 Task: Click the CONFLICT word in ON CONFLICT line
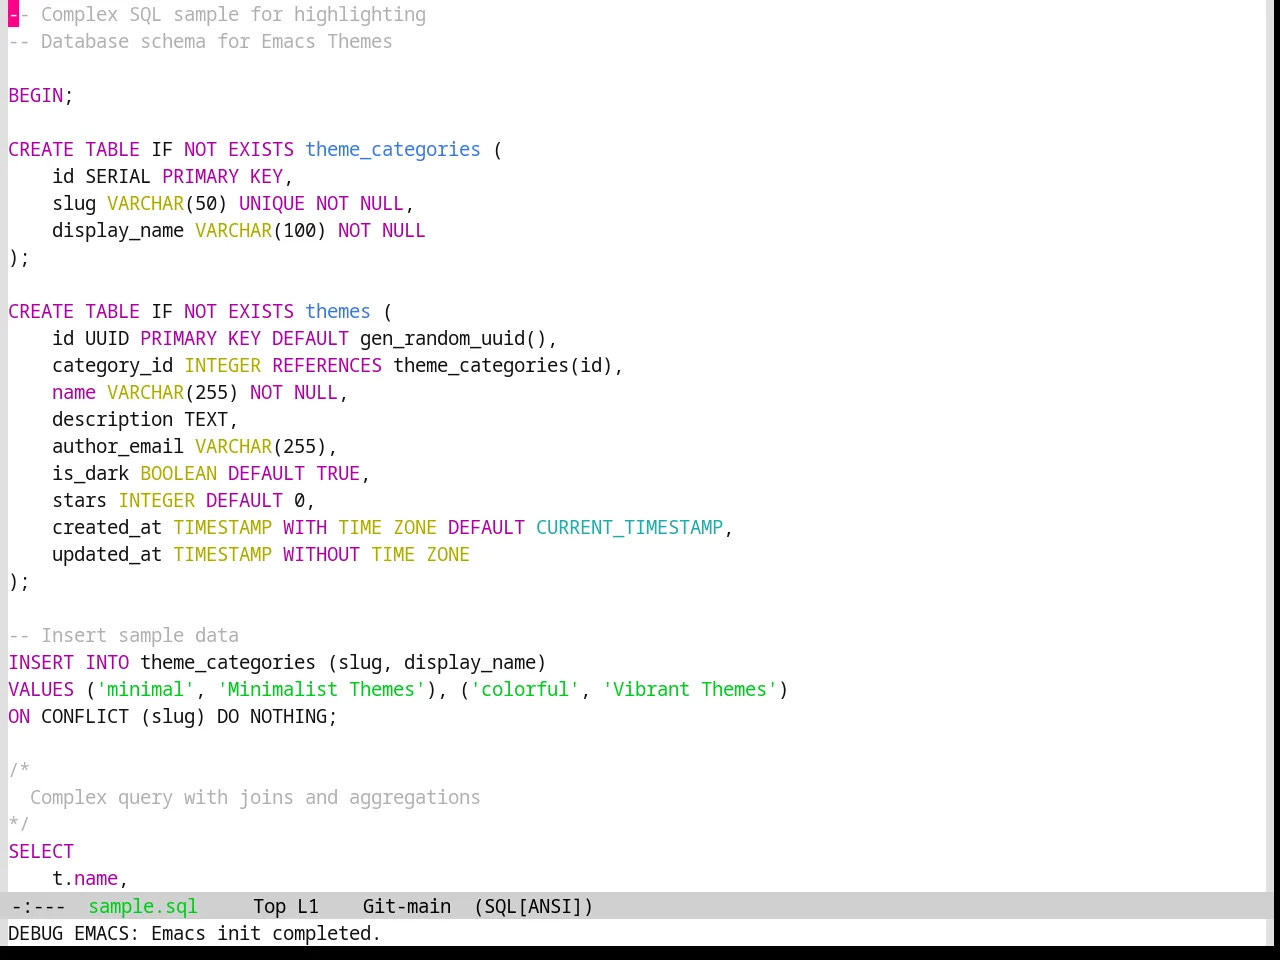[x=85, y=716]
